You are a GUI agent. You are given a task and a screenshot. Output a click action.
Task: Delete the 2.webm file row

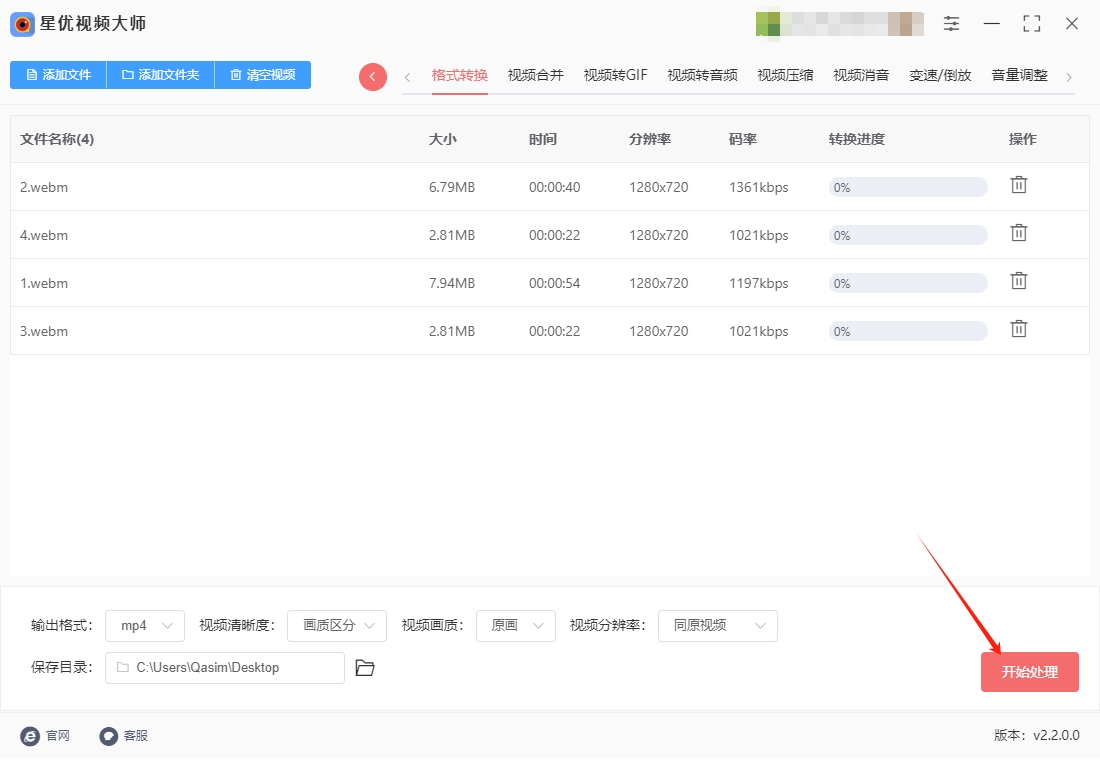1019,185
